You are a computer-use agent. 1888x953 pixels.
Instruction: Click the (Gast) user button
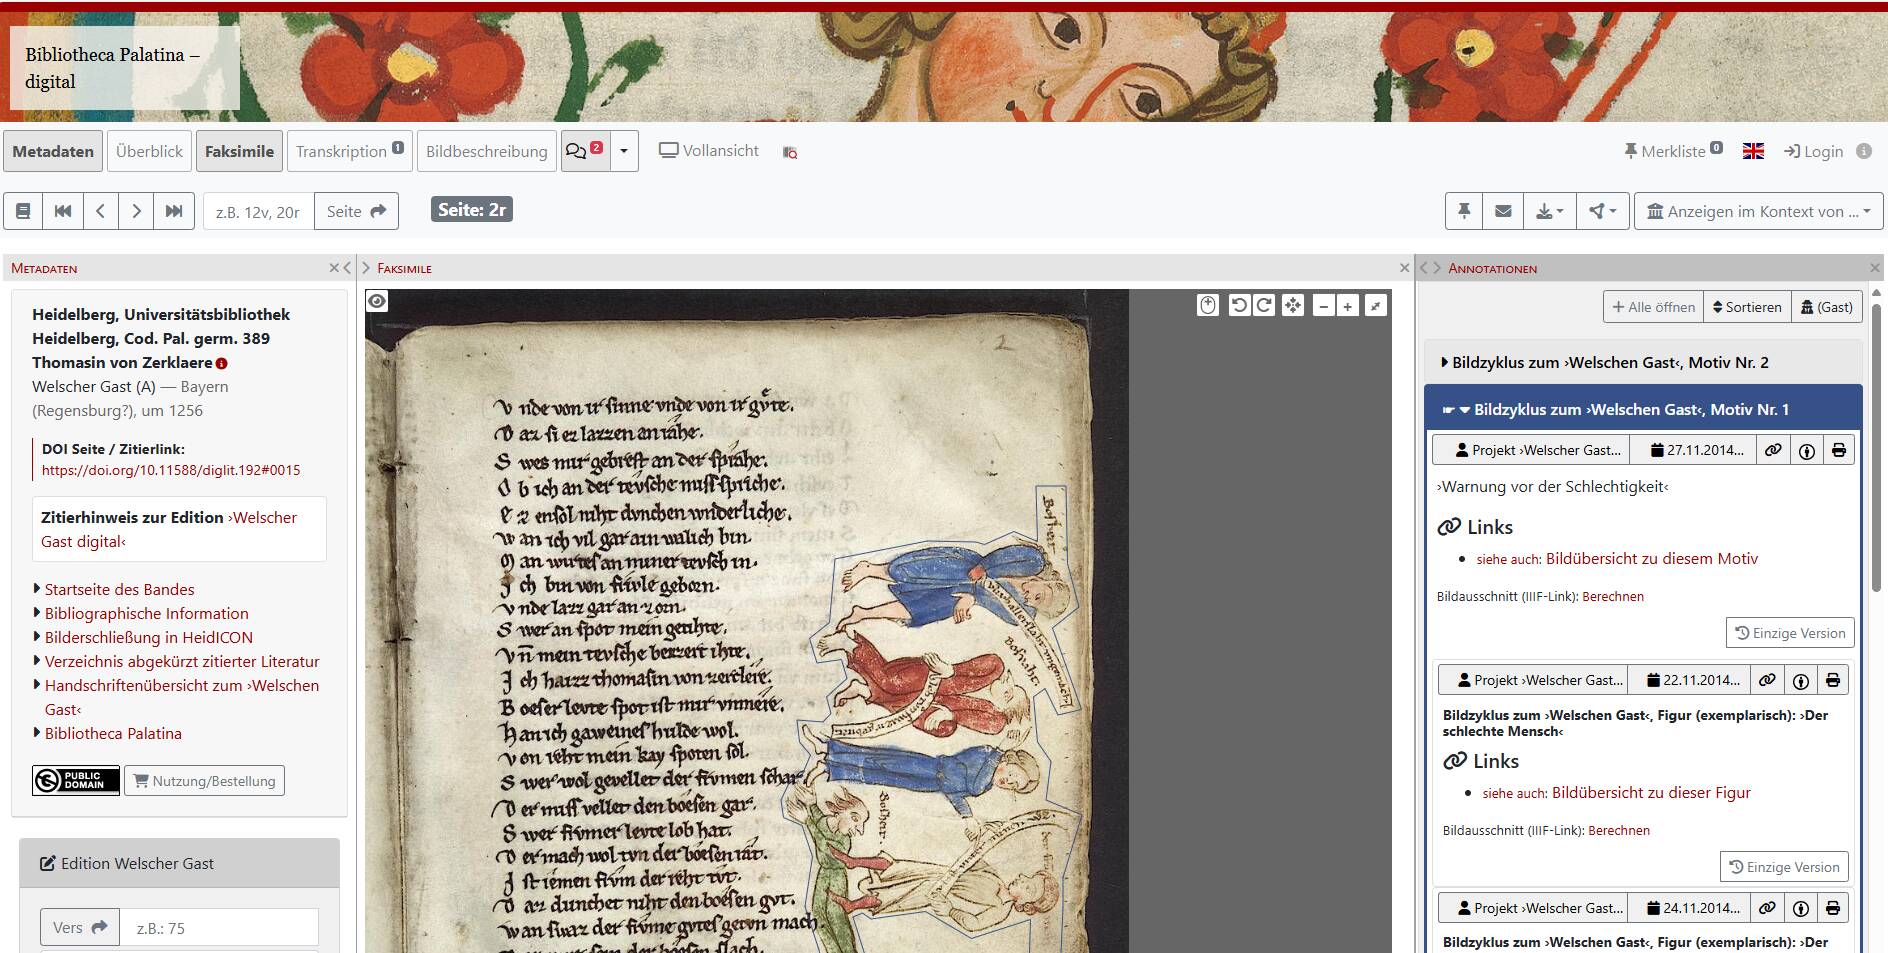1826,307
